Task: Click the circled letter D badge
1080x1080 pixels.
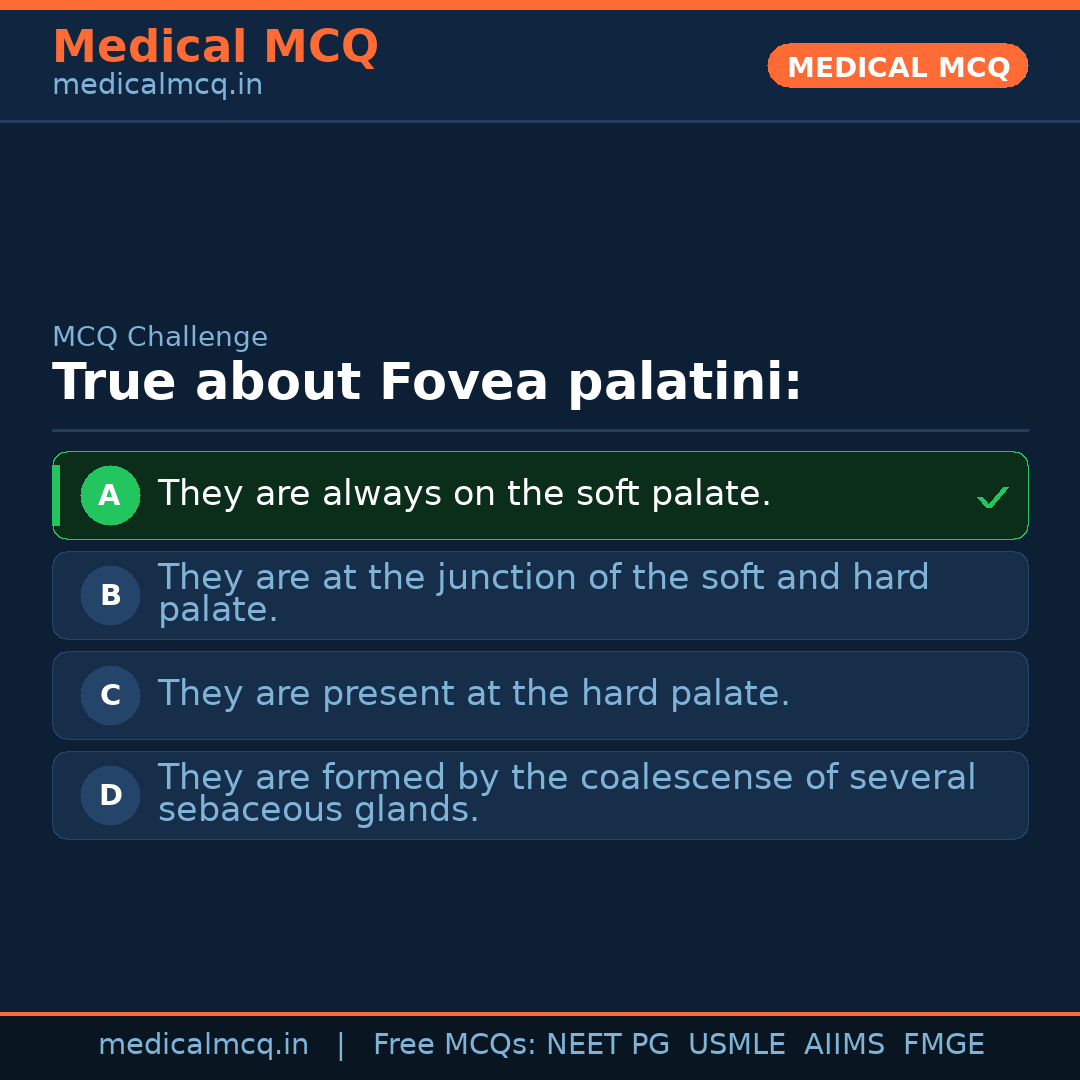Action: pos(110,795)
